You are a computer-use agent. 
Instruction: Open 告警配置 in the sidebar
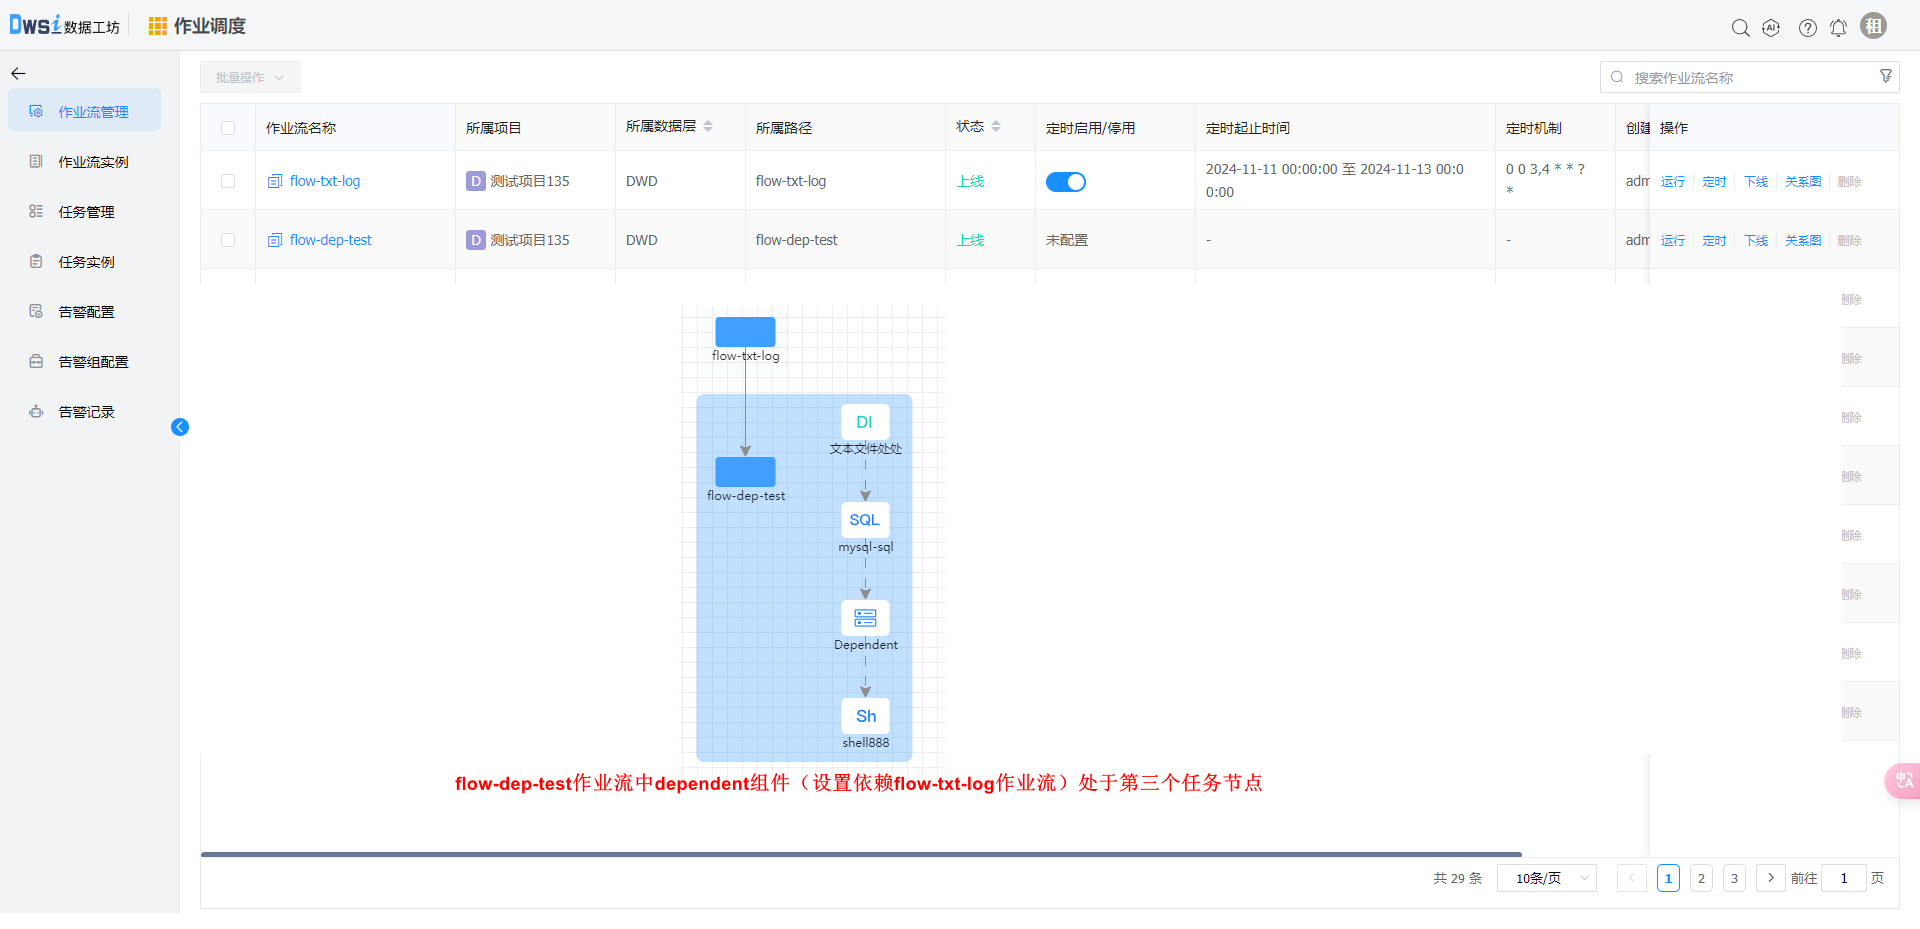point(86,312)
